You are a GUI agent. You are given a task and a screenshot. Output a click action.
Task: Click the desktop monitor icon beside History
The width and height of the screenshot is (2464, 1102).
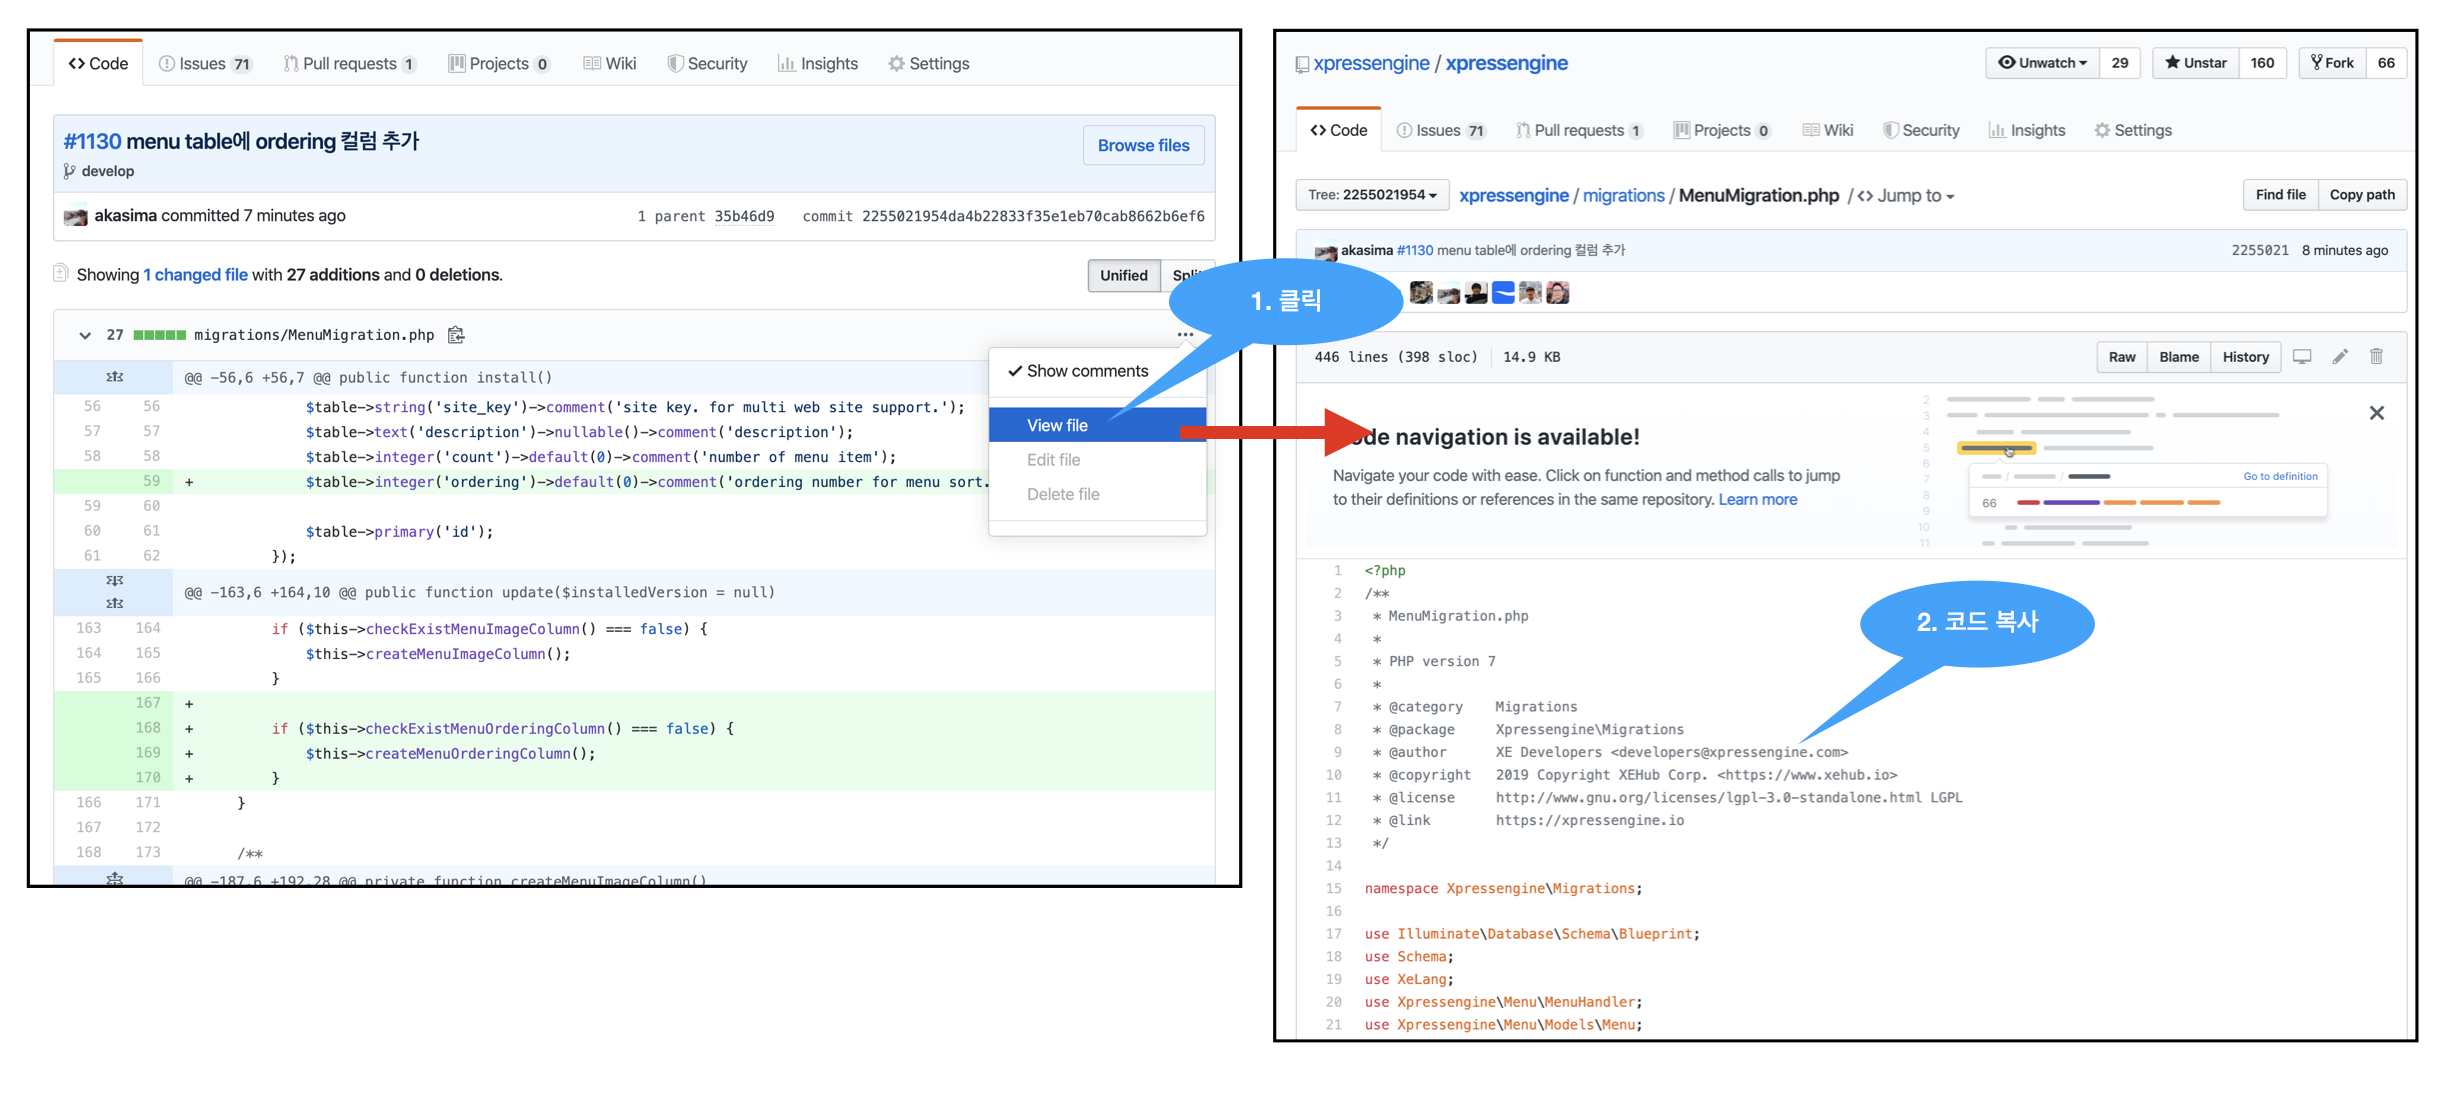pos(2302,357)
